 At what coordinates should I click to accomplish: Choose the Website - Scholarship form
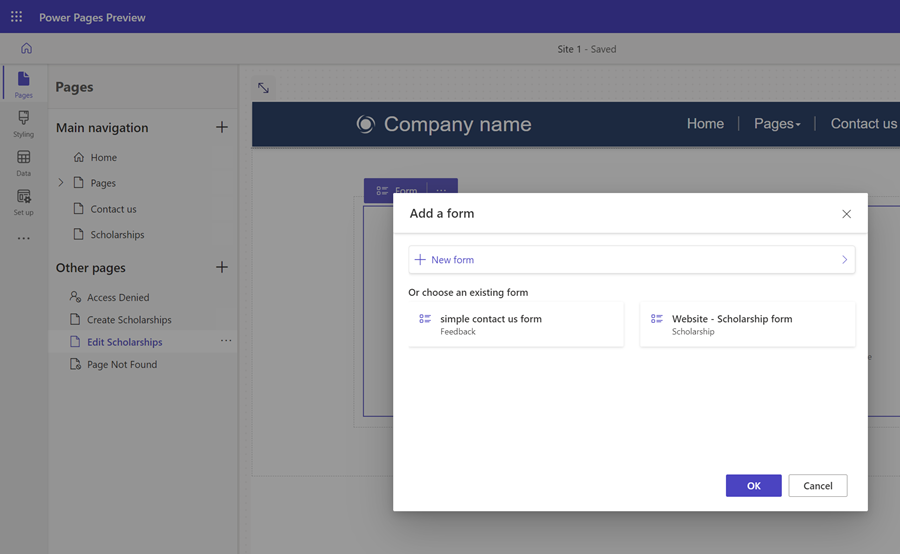747,325
